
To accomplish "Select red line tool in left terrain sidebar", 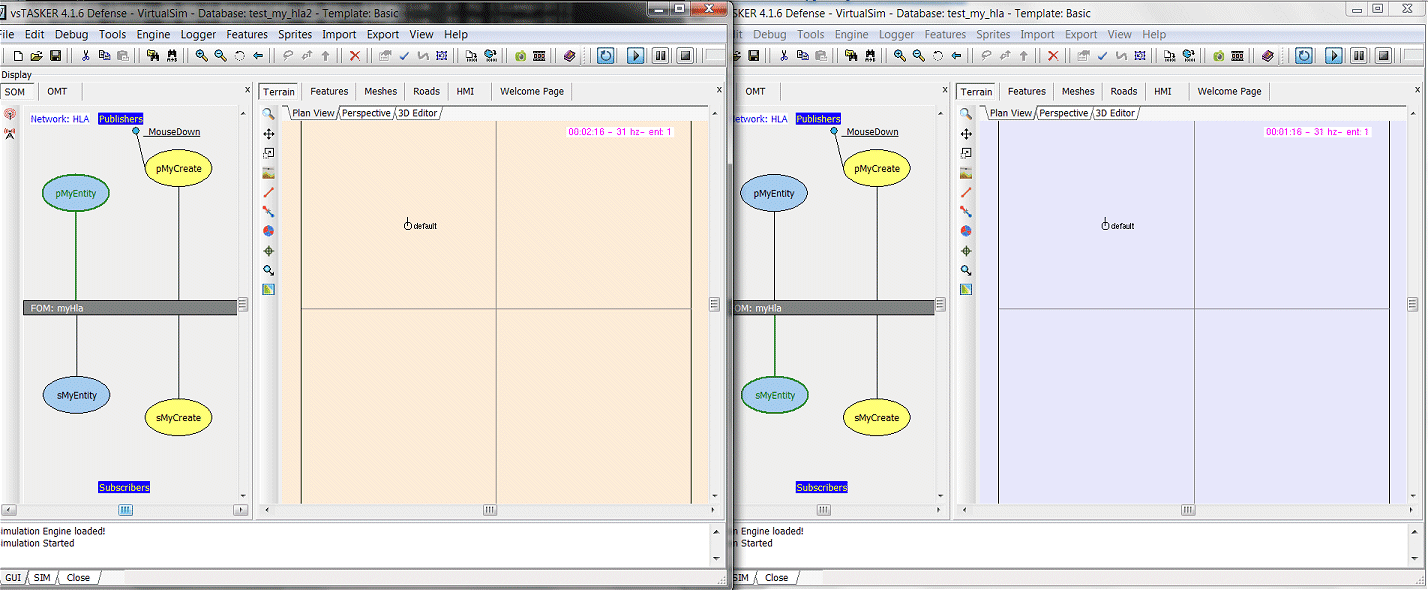I will [268, 192].
